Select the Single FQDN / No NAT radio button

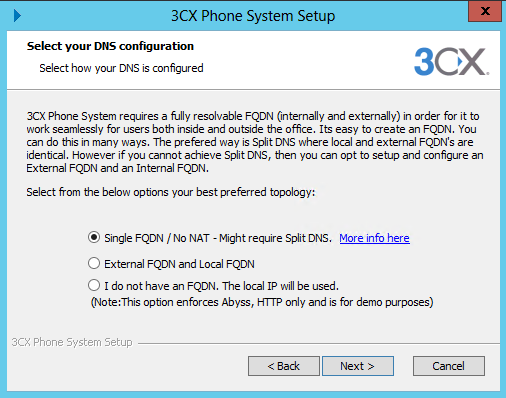point(94,238)
